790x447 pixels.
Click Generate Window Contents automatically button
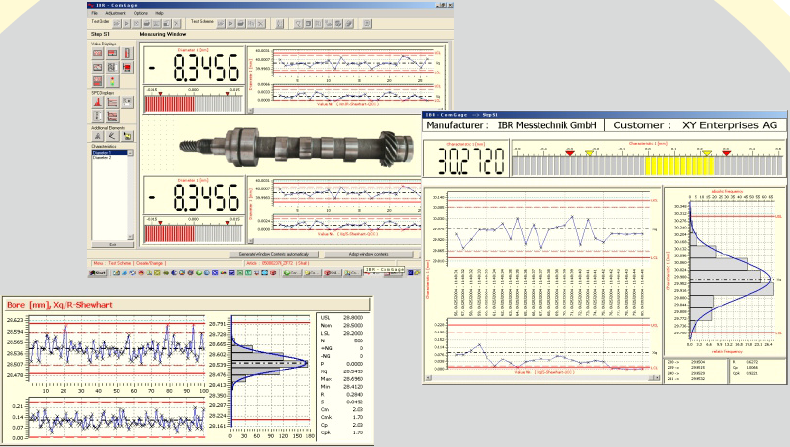pyautogui.click(x=274, y=254)
